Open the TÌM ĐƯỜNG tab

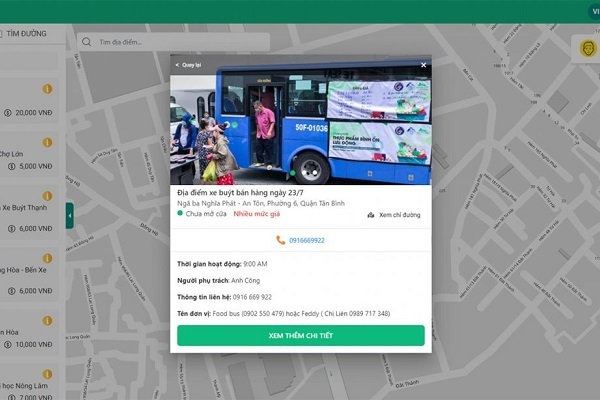[x=26, y=34]
